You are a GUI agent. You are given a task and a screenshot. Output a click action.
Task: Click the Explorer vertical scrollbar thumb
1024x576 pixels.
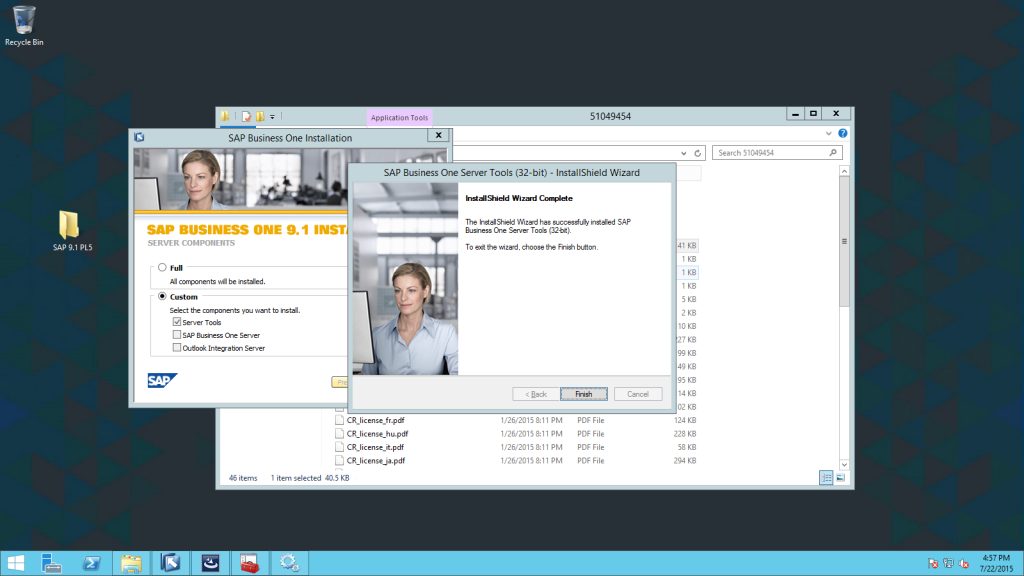(844, 241)
